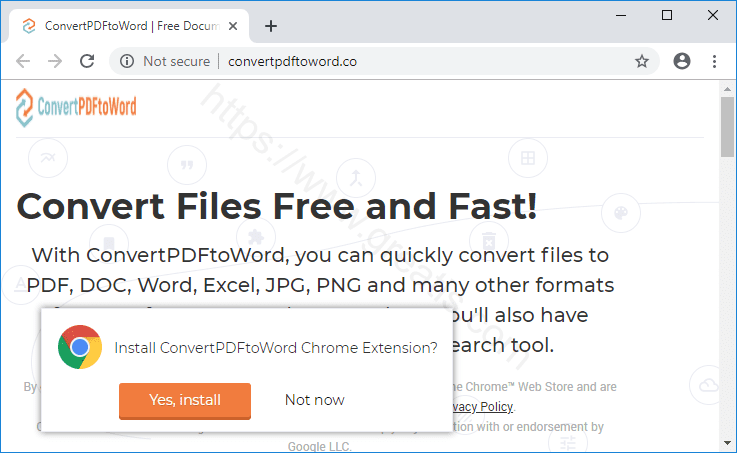Minimize the Chrome window
737x453 pixels.
pyautogui.click(x=622, y=15)
